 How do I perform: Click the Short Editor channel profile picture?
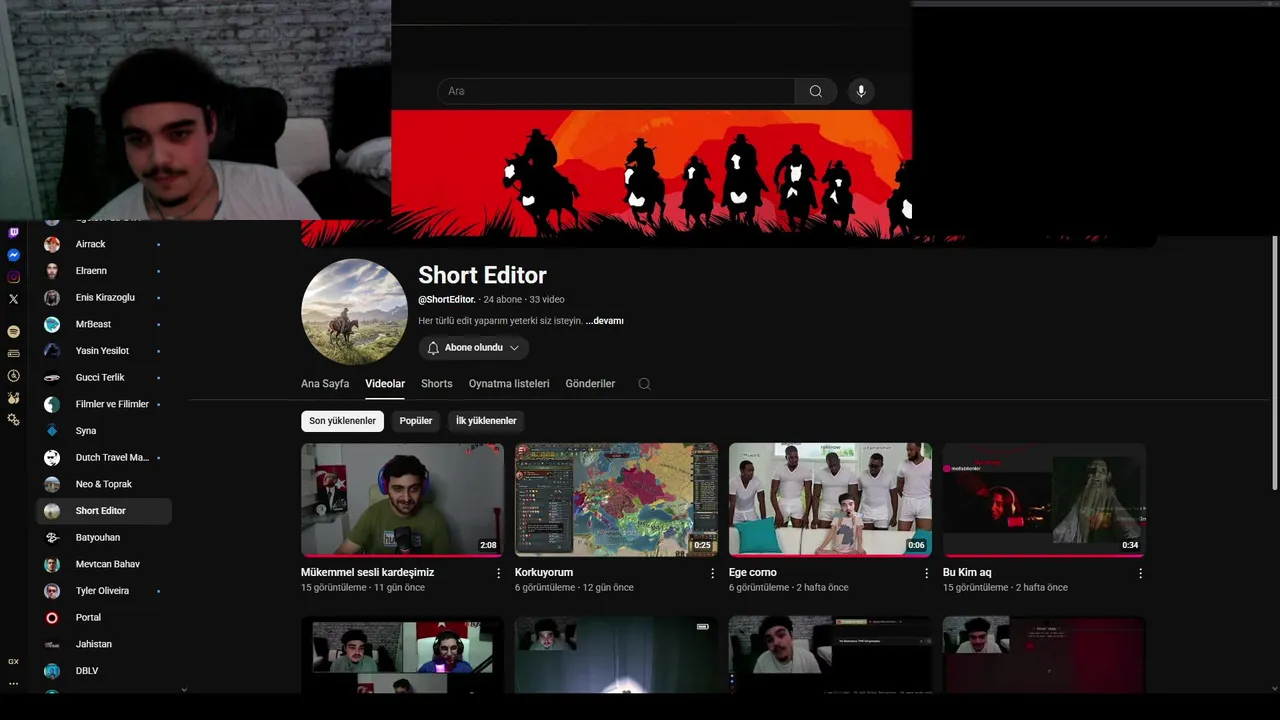354,312
